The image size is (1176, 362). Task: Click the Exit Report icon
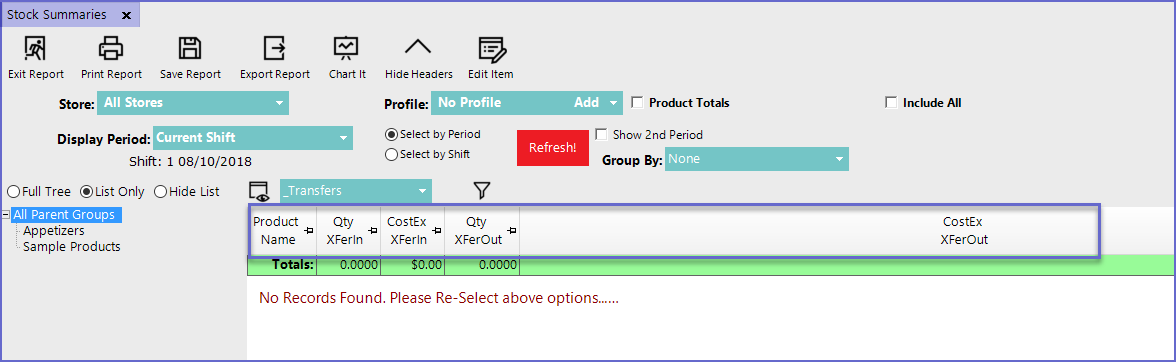(x=35, y=48)
